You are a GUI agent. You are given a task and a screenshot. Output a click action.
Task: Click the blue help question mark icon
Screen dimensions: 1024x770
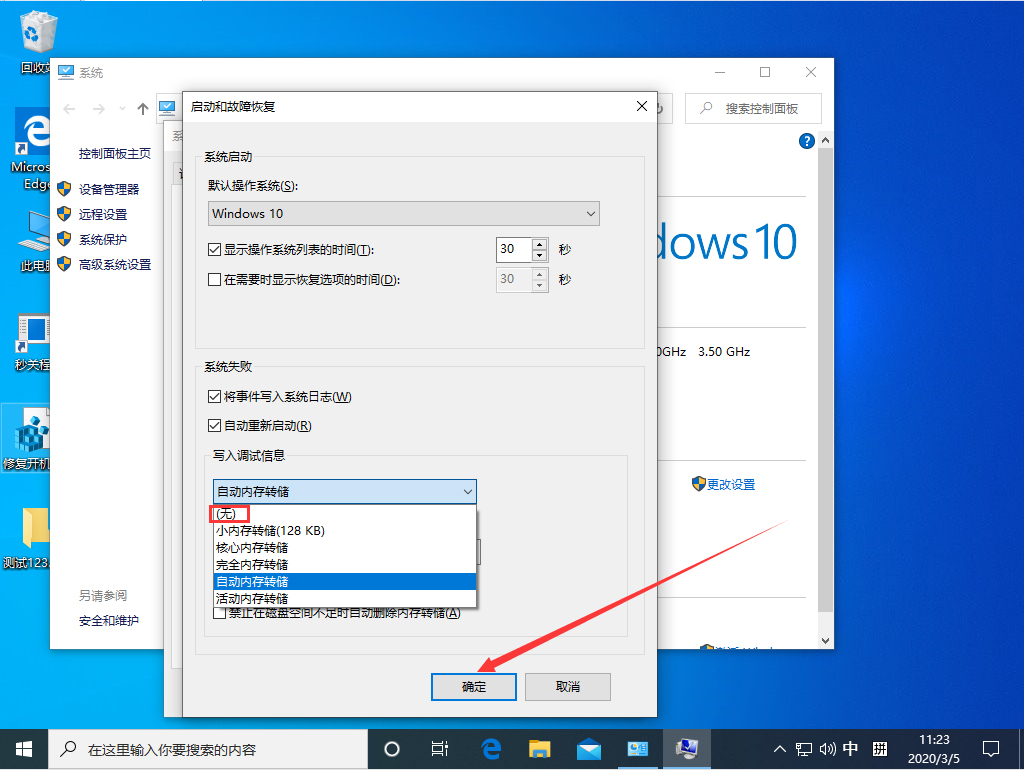coord(806,141)
